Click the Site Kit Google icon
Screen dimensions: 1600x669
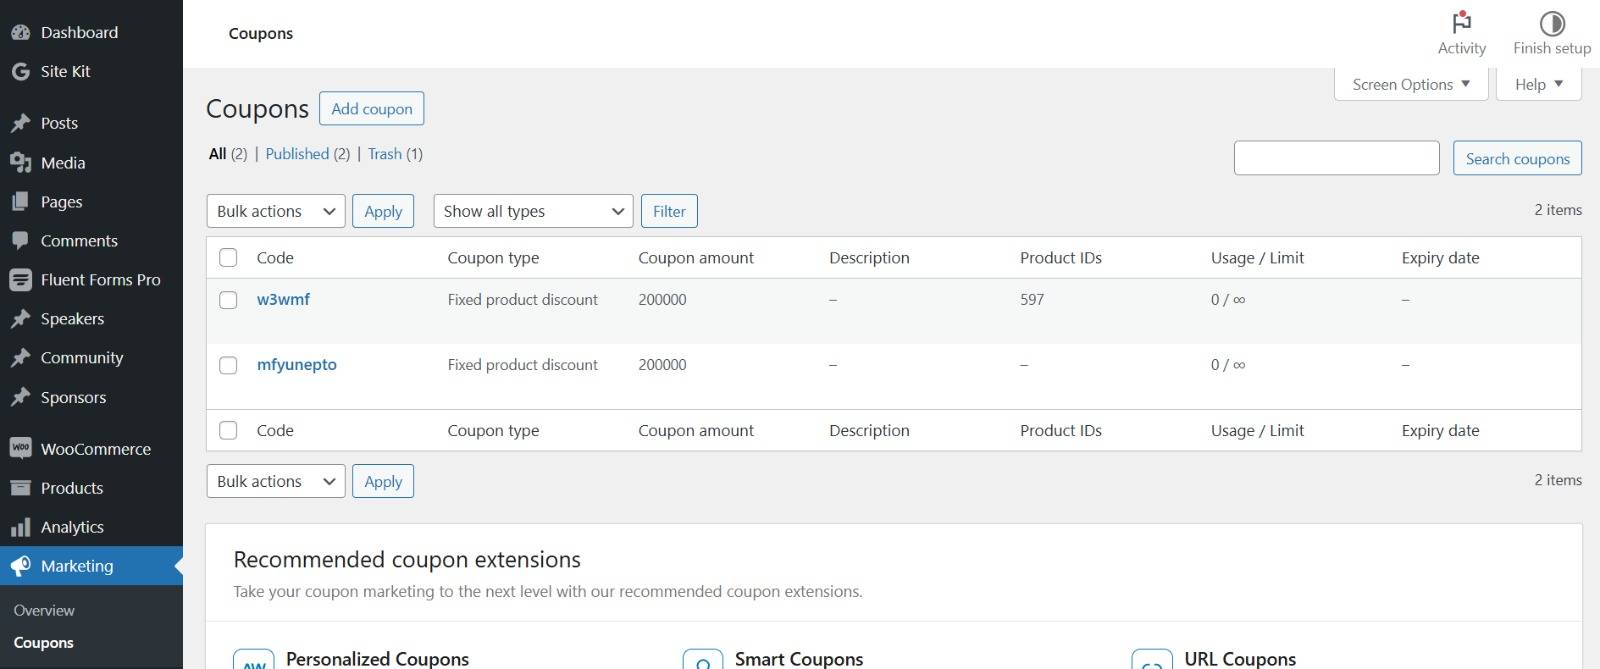(20, 71)
